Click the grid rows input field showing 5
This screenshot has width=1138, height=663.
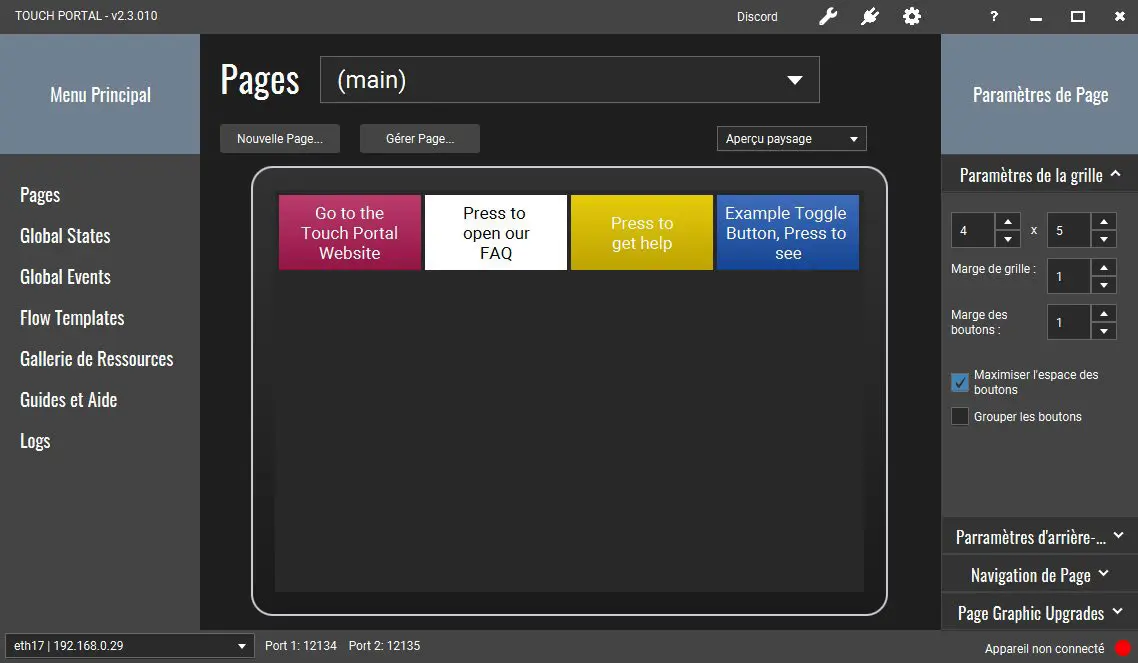pos(1068,231)
